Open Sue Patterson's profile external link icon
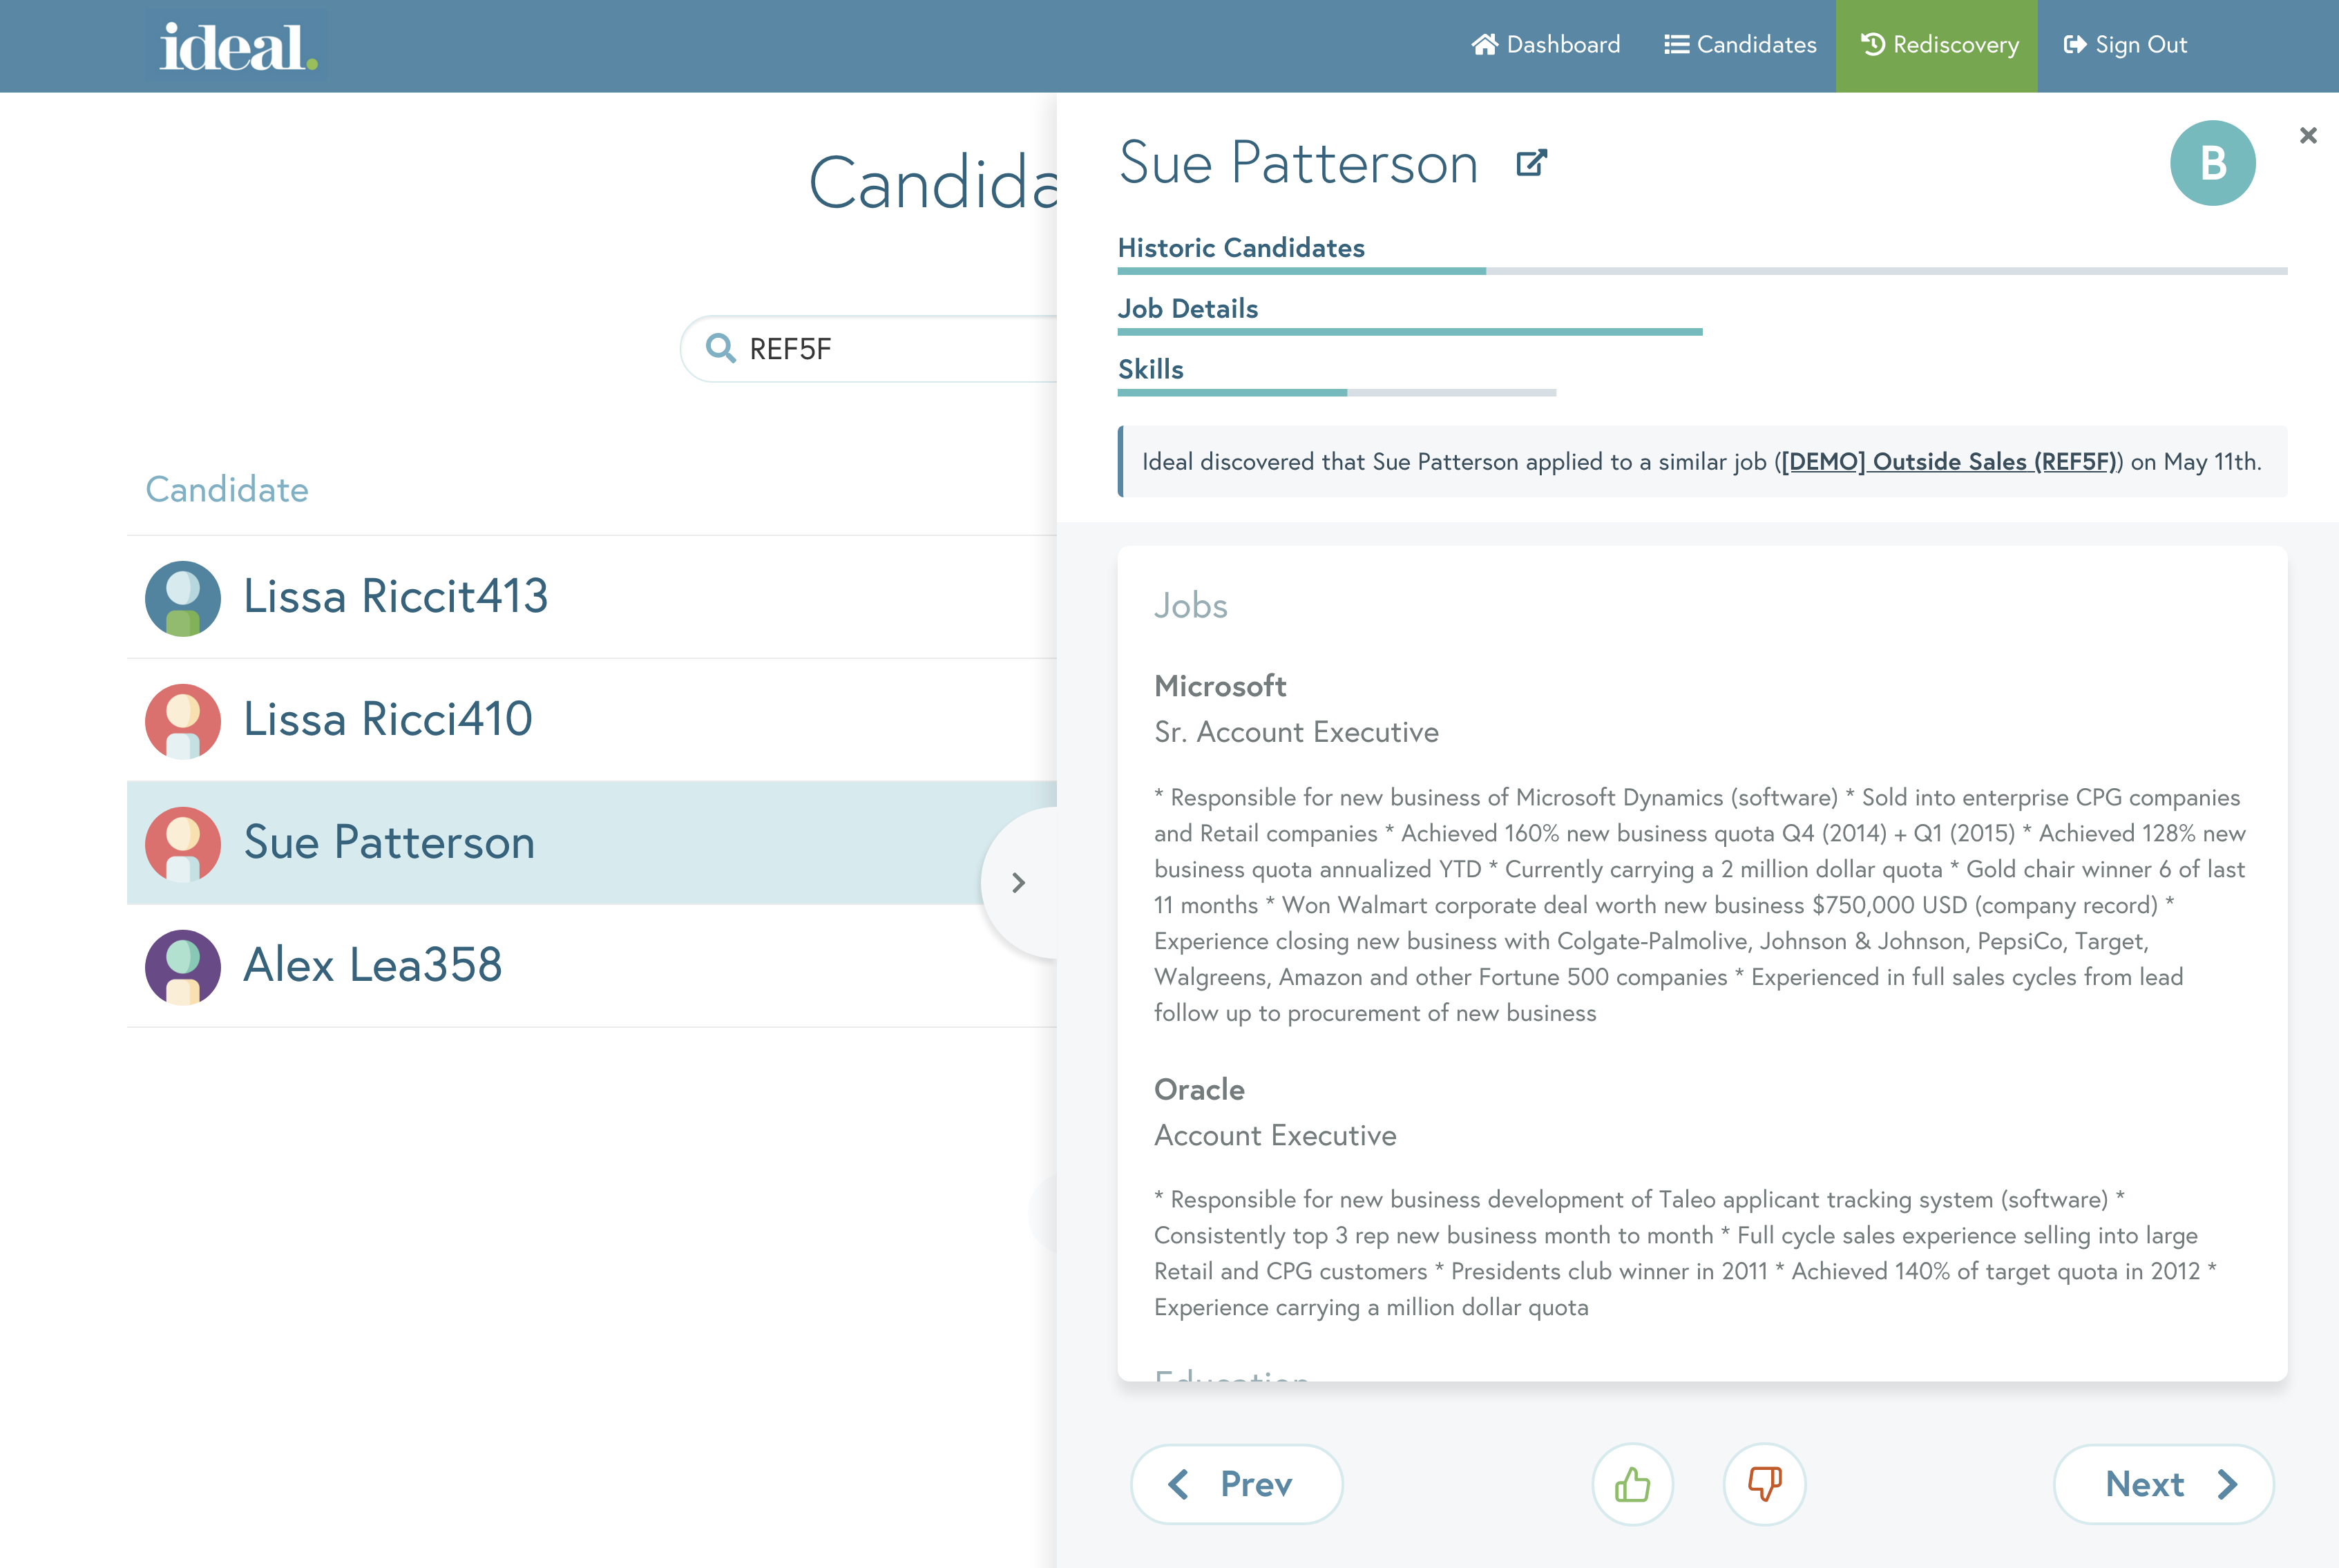The width and height of the screenshot is (2339, 1568). 1531,163
